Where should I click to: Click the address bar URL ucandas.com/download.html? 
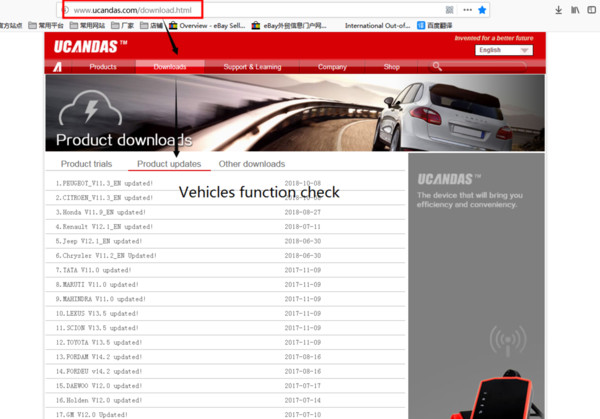pyautogui.click(x=132, y=10)
